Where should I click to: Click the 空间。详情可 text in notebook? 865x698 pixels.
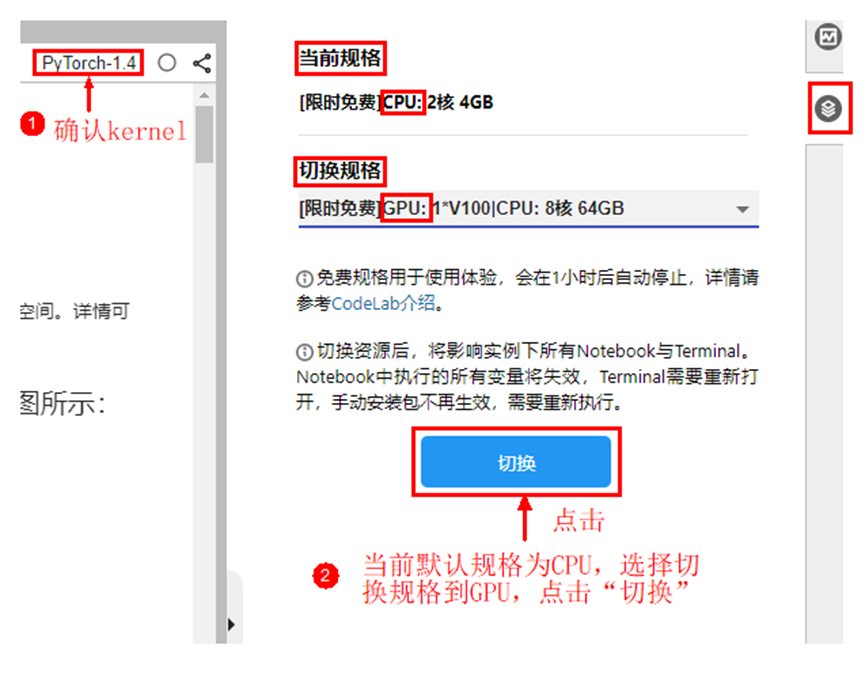pos(74,311)
